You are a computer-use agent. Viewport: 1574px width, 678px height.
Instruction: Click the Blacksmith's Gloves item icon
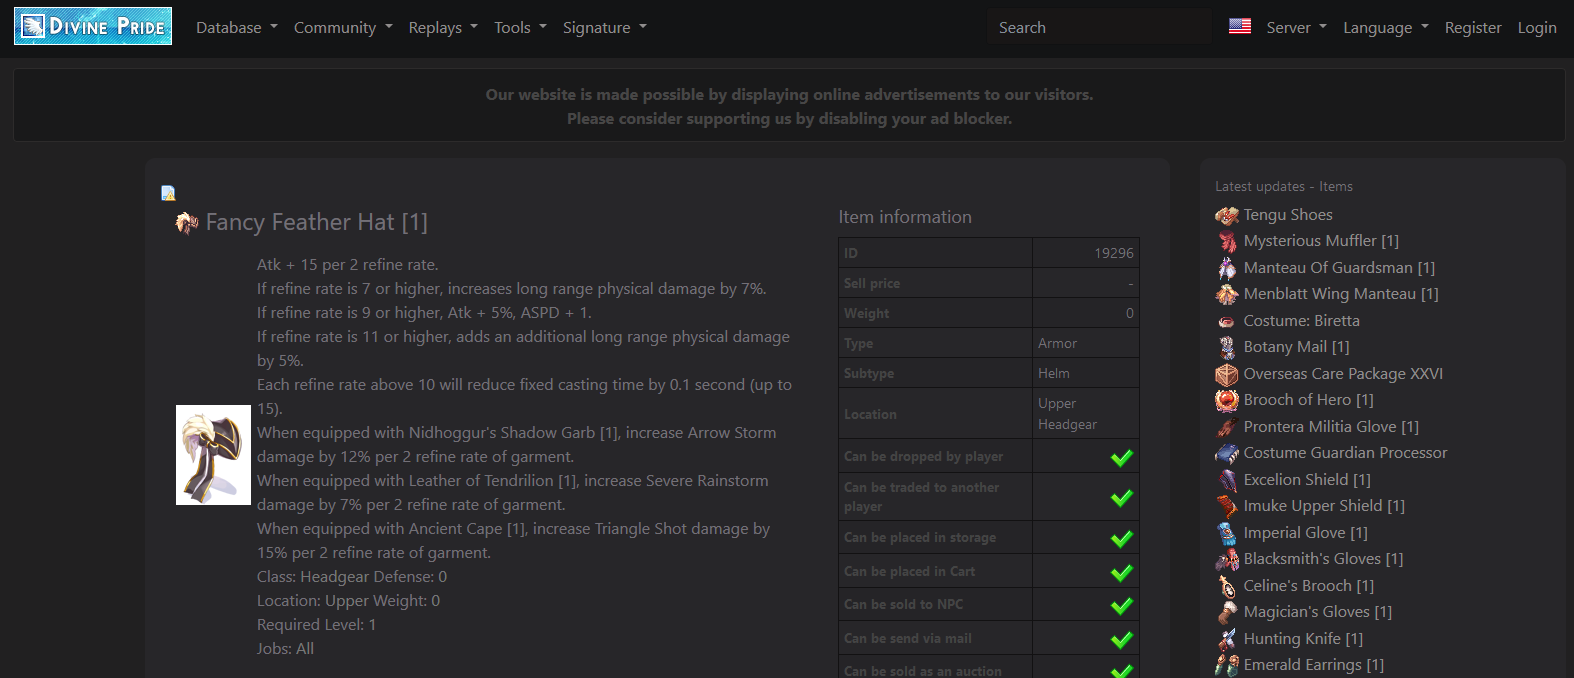coord(1227,559)
